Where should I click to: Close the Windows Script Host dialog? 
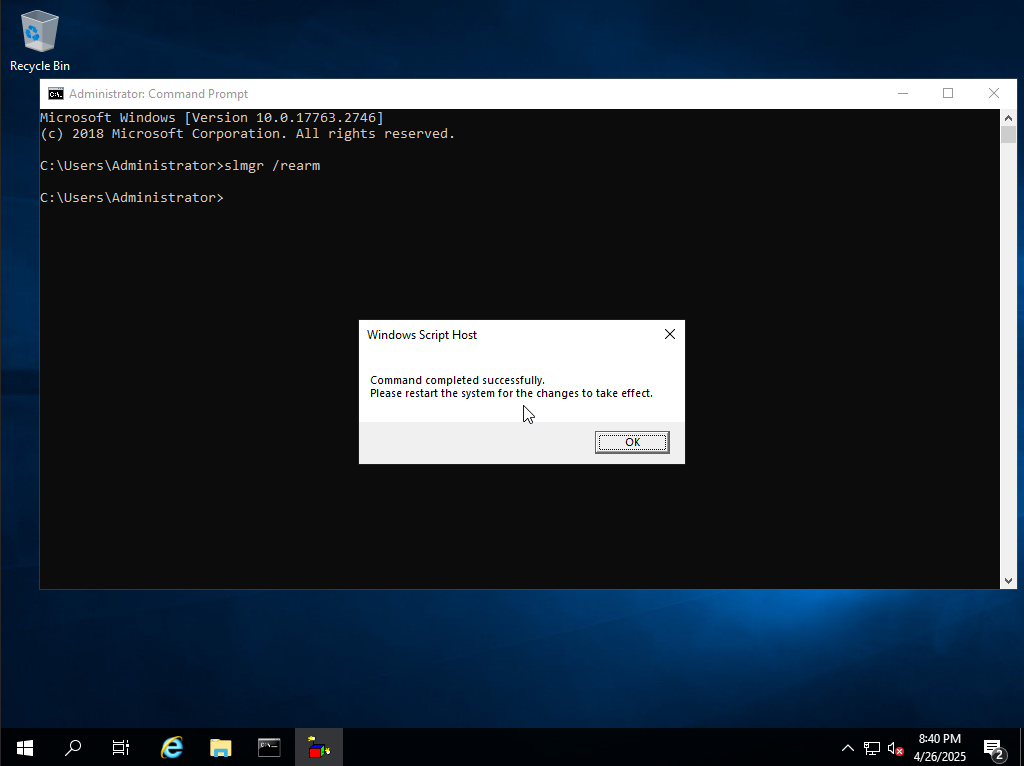point(669,334)
